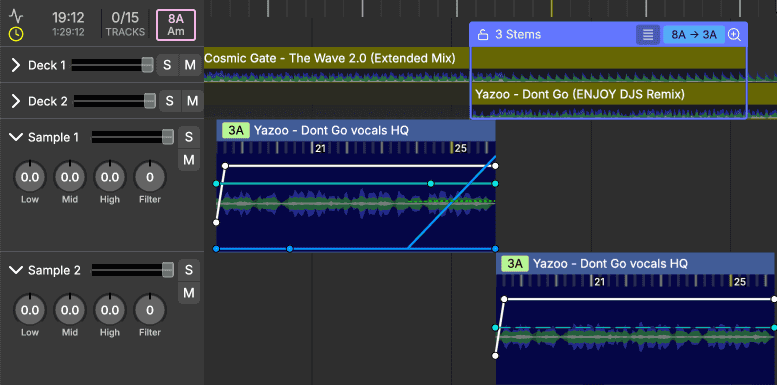The width and height of the screenshot is (777, 385).
Task: Click the 3A key badge on Sample 2 clip
Action: pos(515,264)
